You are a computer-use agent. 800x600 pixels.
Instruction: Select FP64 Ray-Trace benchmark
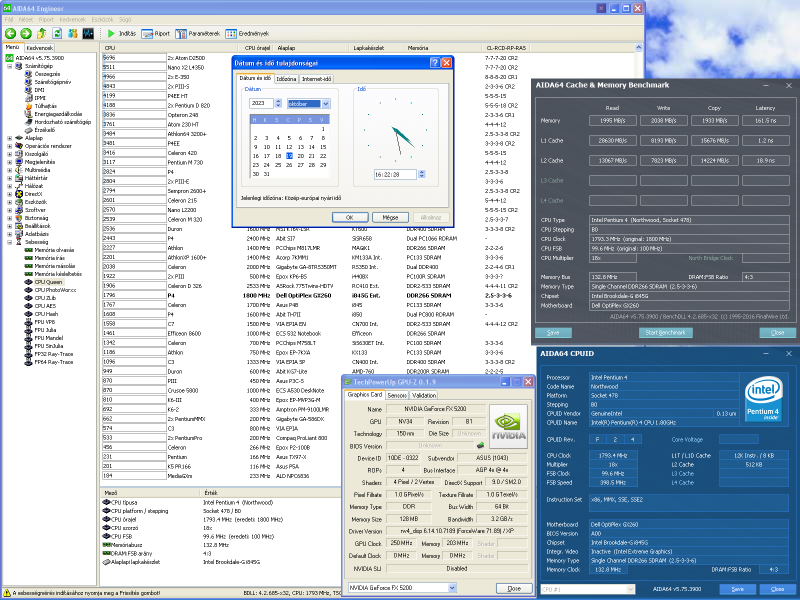click(x=54, y=362)
